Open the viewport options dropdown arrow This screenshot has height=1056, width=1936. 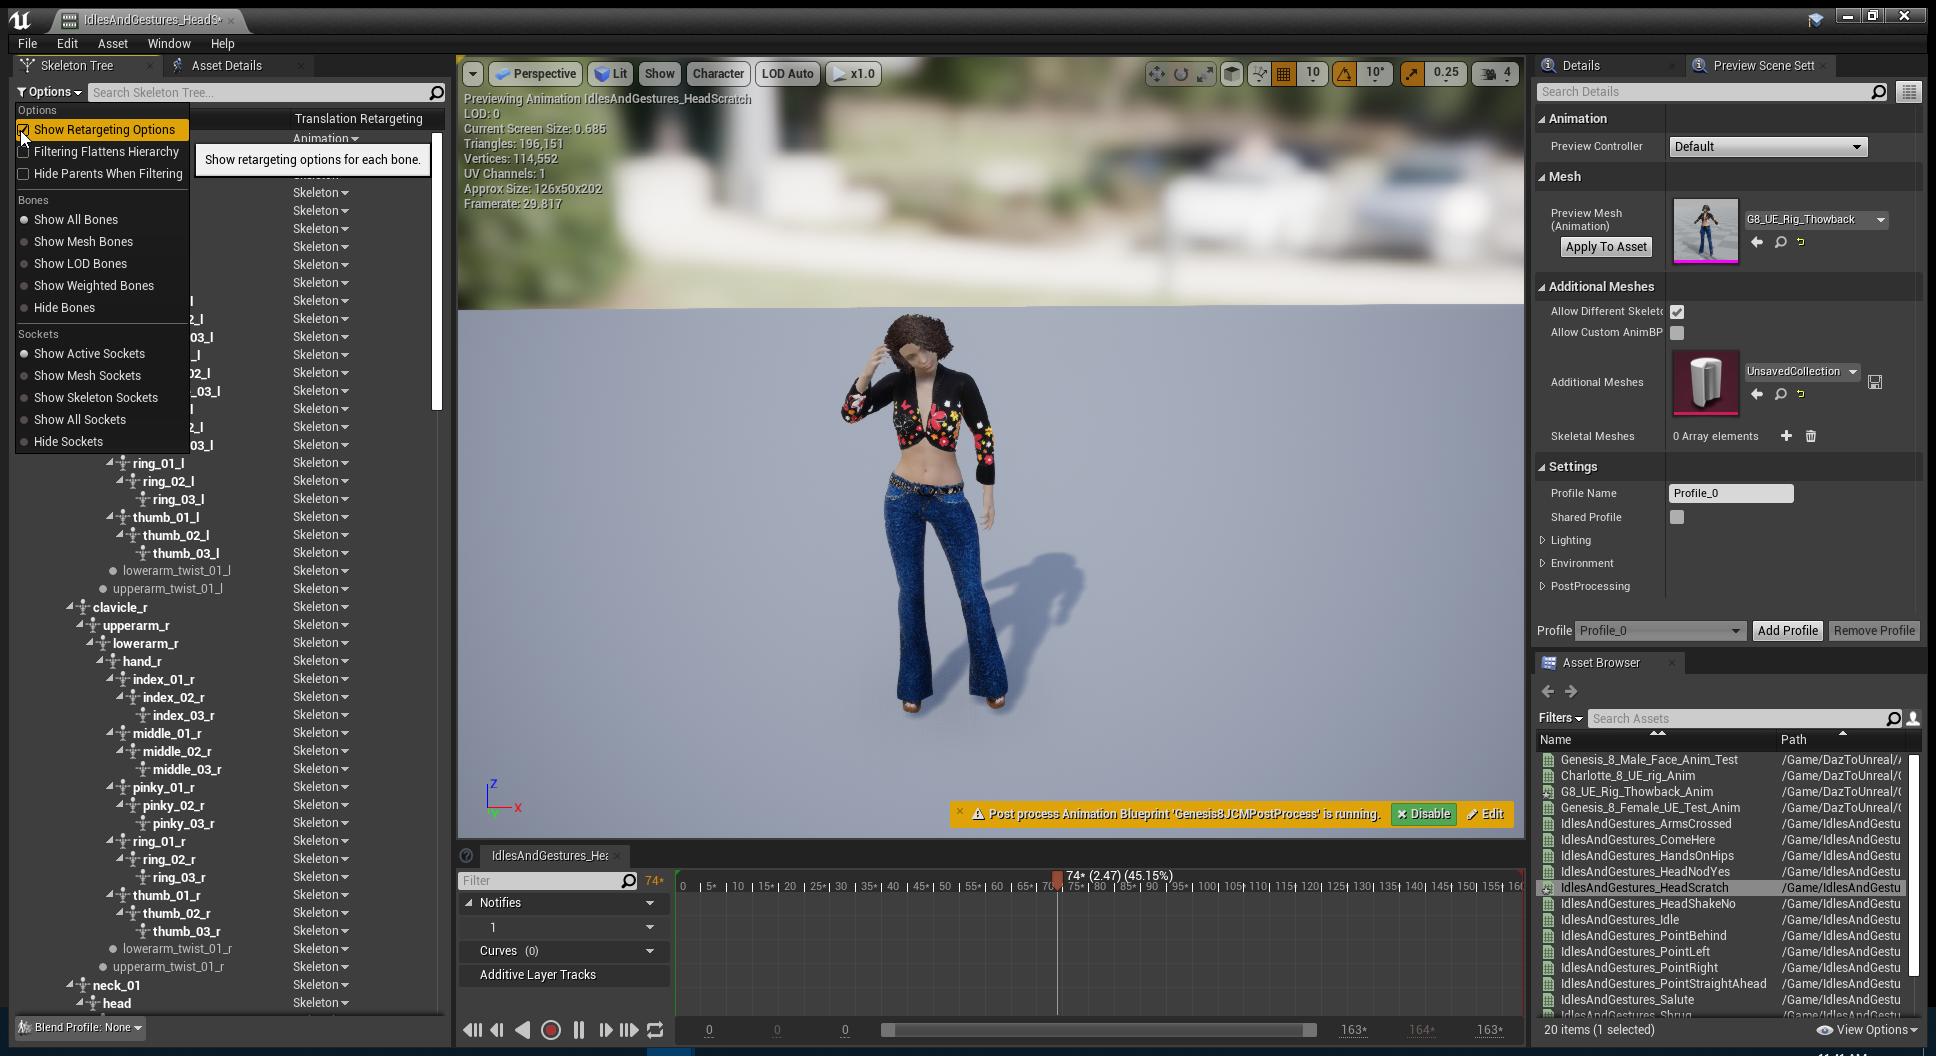(x=473, y=74)
